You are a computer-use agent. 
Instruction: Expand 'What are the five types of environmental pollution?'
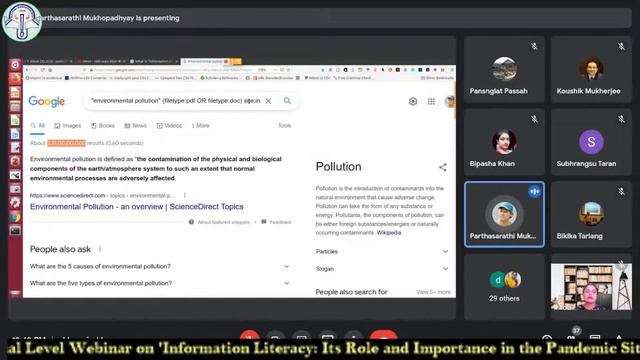point(160,283)
